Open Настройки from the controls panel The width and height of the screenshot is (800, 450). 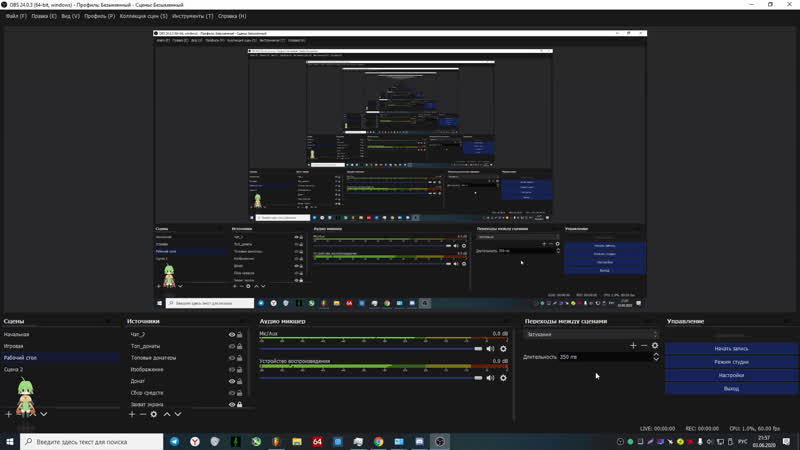[x=731, y=375]
